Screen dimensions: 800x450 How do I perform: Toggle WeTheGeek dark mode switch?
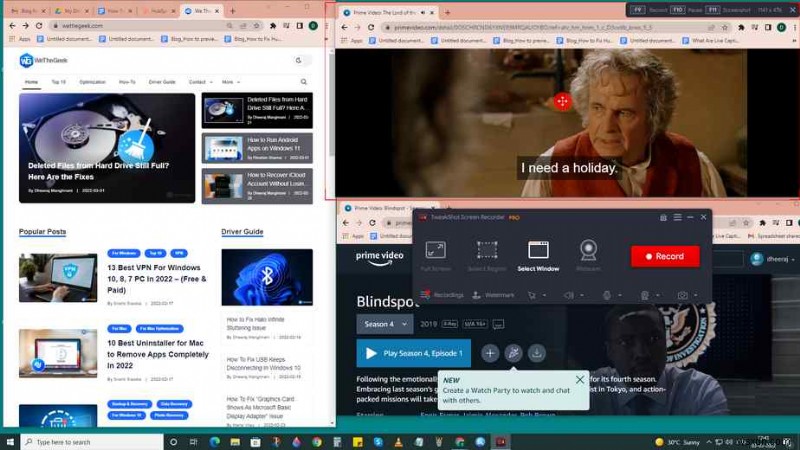click(x=302, y=60)
